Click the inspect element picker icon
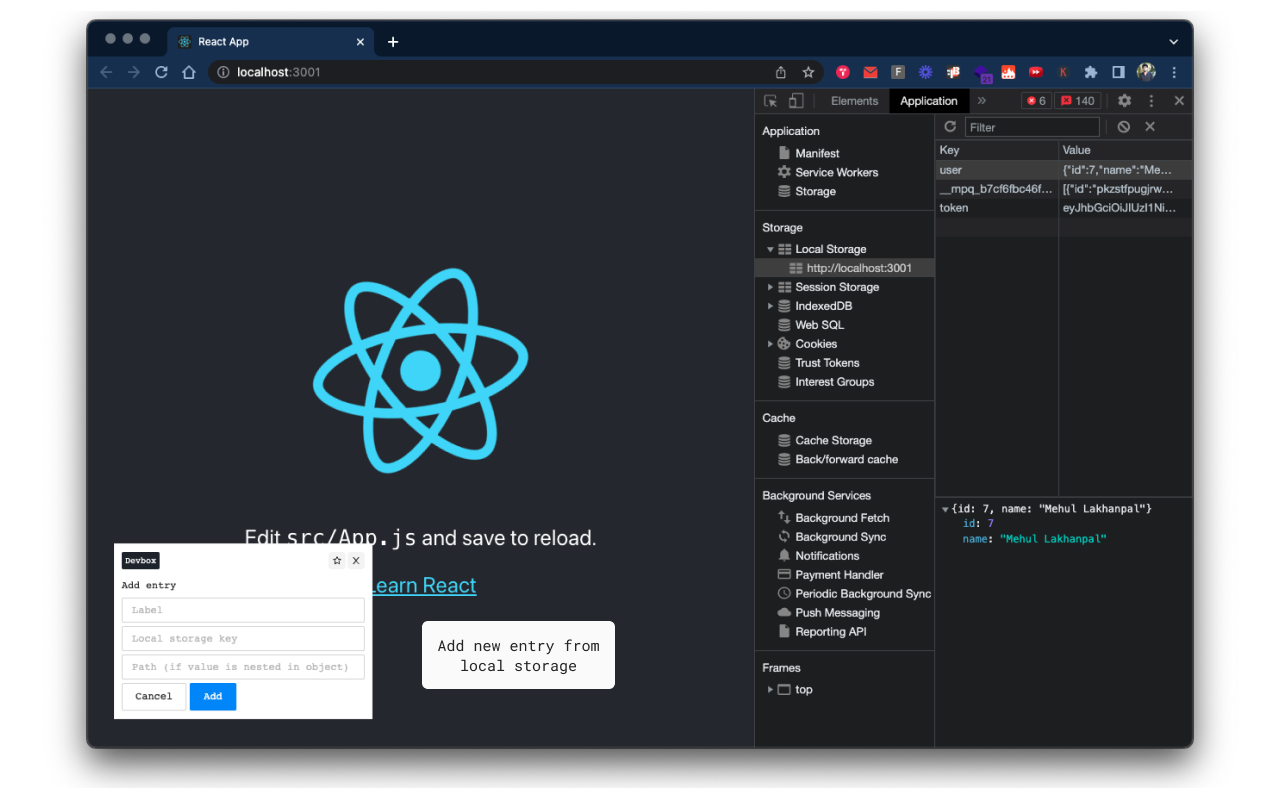The height and width of the screenshot is (800, 1280). pyautogui.click(x=770, y=101)
